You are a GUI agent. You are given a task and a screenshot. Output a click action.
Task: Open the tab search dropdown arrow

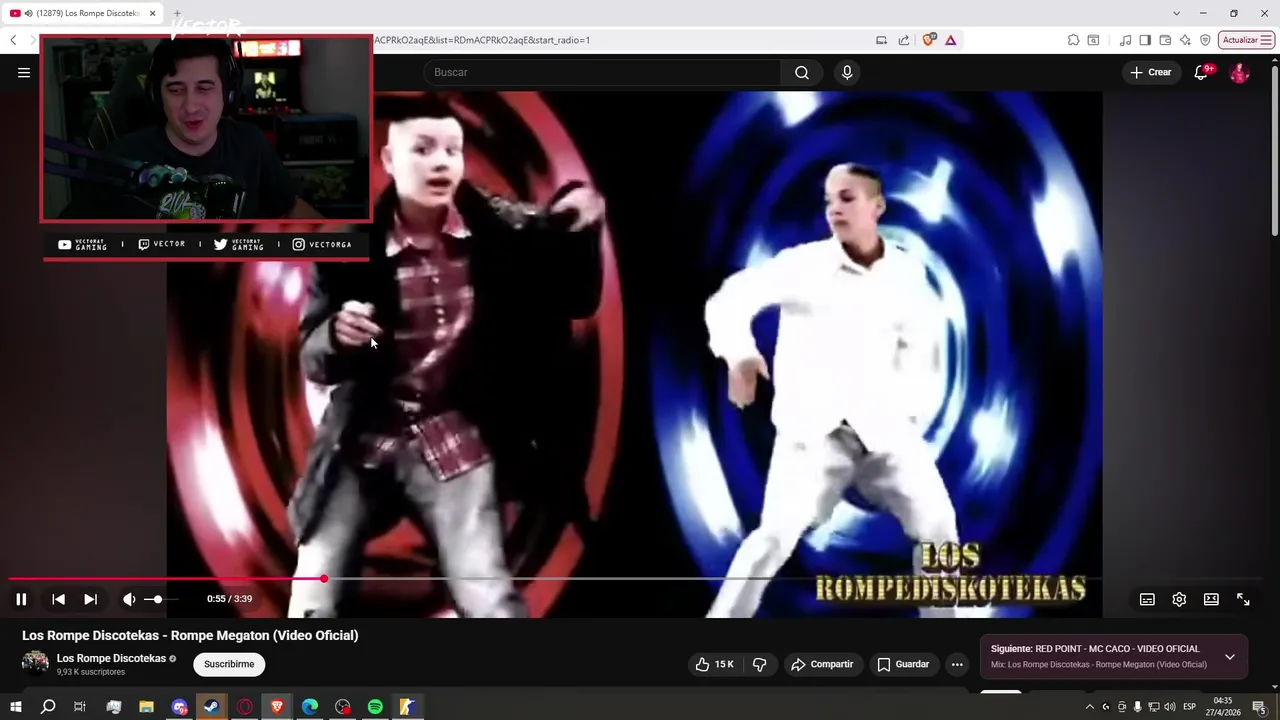1176,13
